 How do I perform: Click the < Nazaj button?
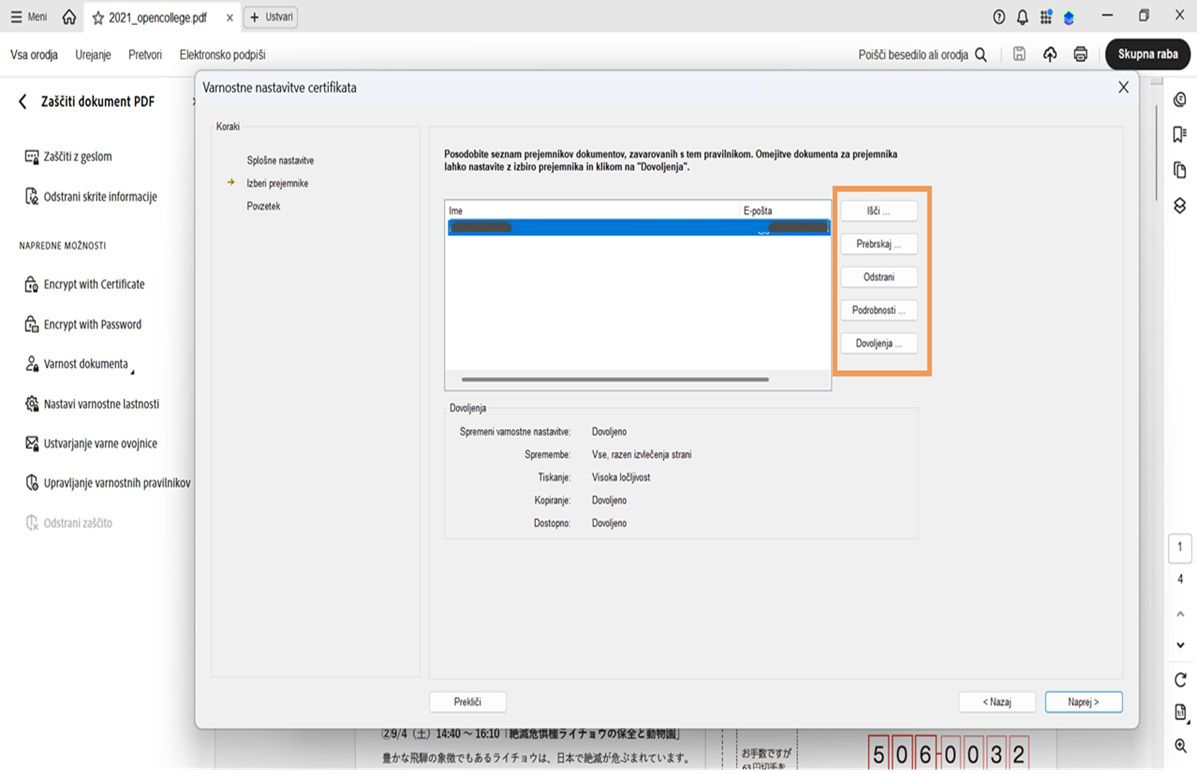click(997, 702)
